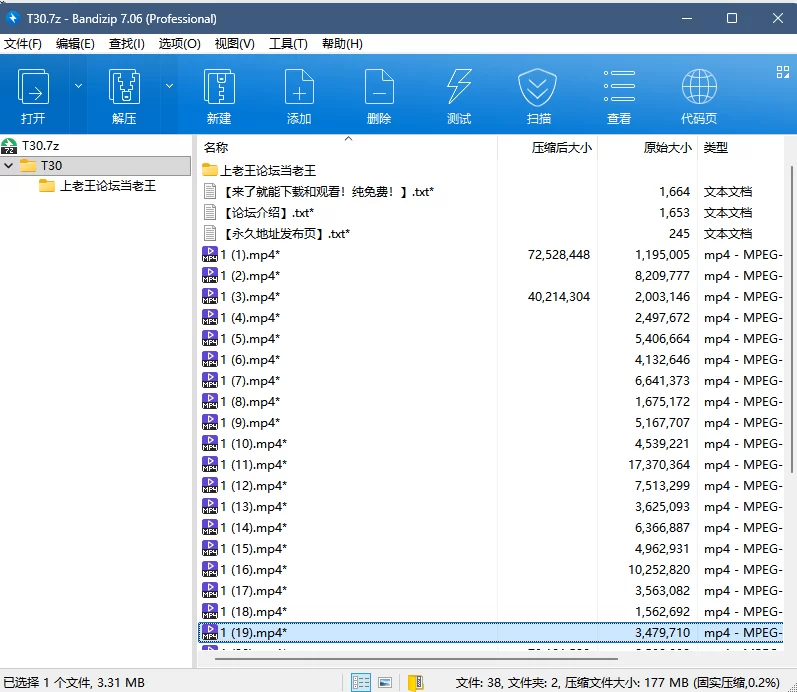Click MP4 icon of 1 (9).mp4

[209, 422]
